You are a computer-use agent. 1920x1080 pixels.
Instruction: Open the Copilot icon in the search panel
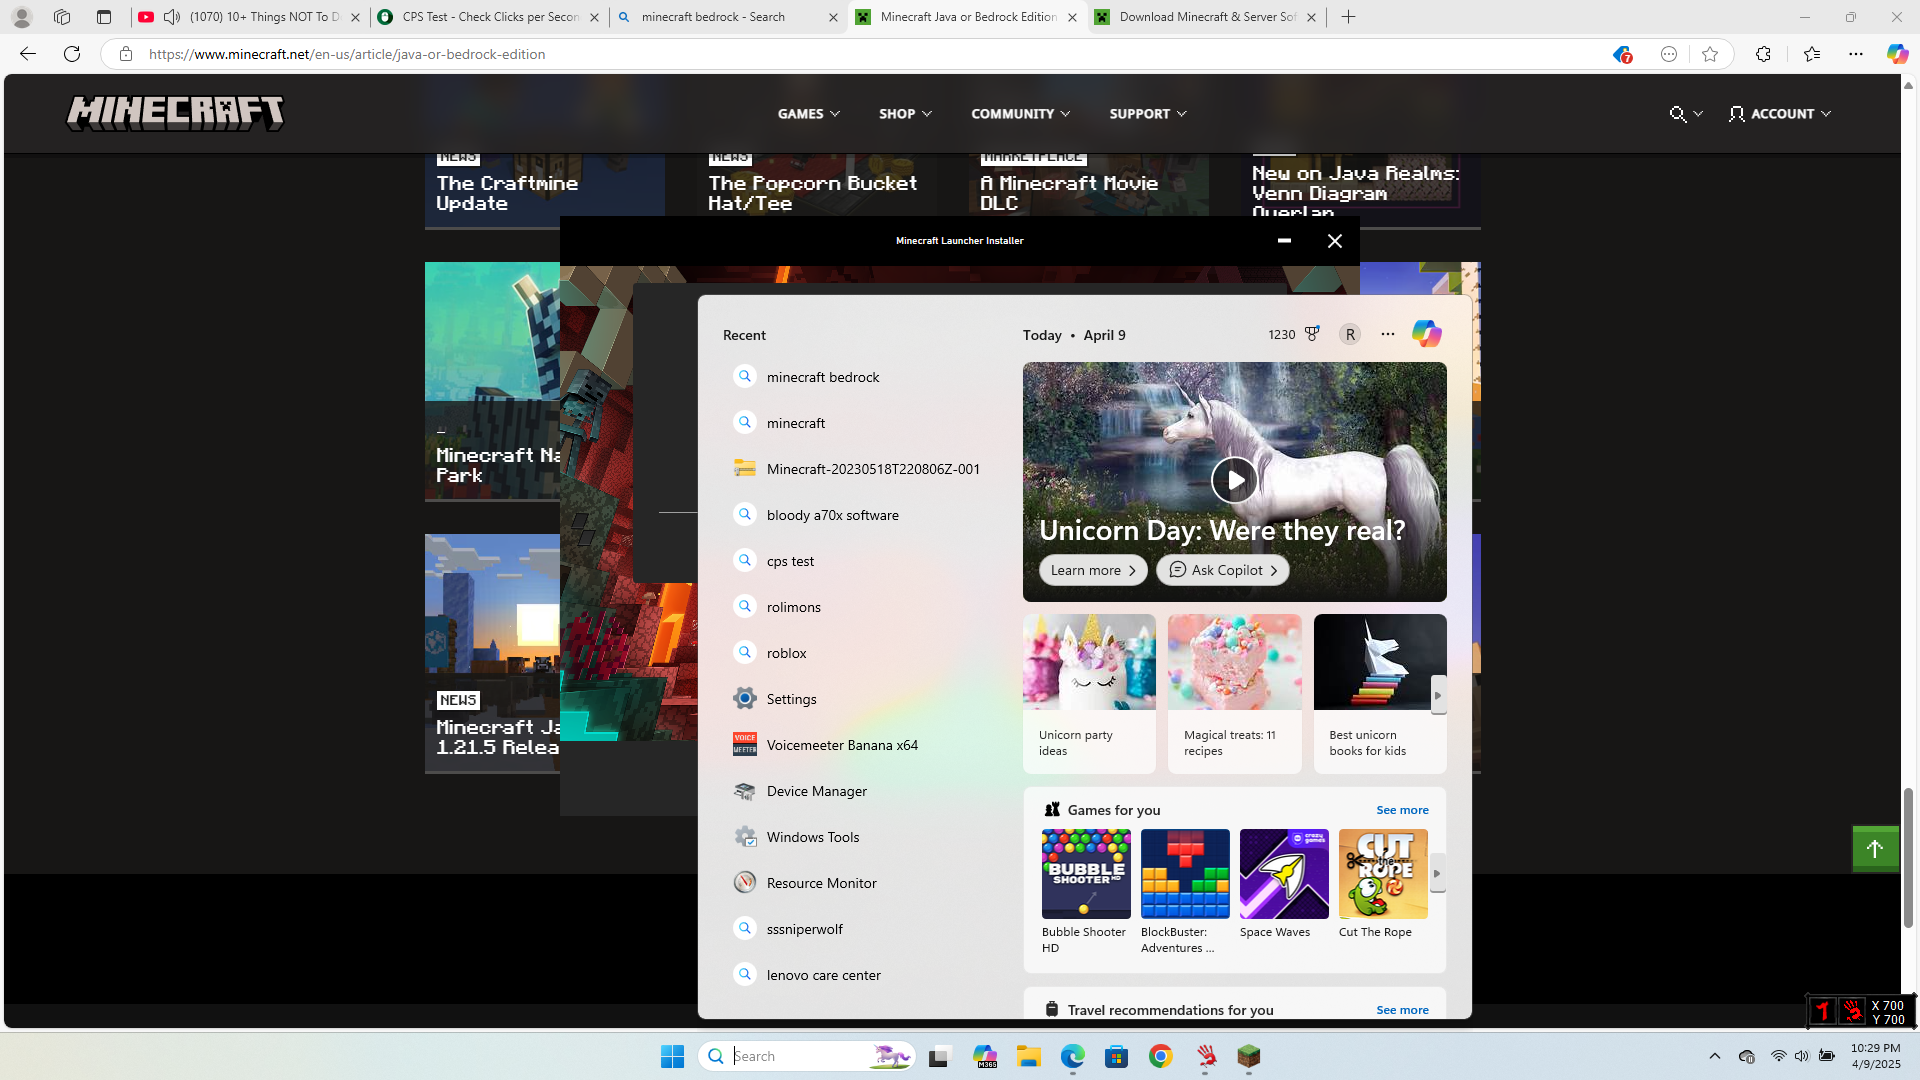click(1427, 334)
